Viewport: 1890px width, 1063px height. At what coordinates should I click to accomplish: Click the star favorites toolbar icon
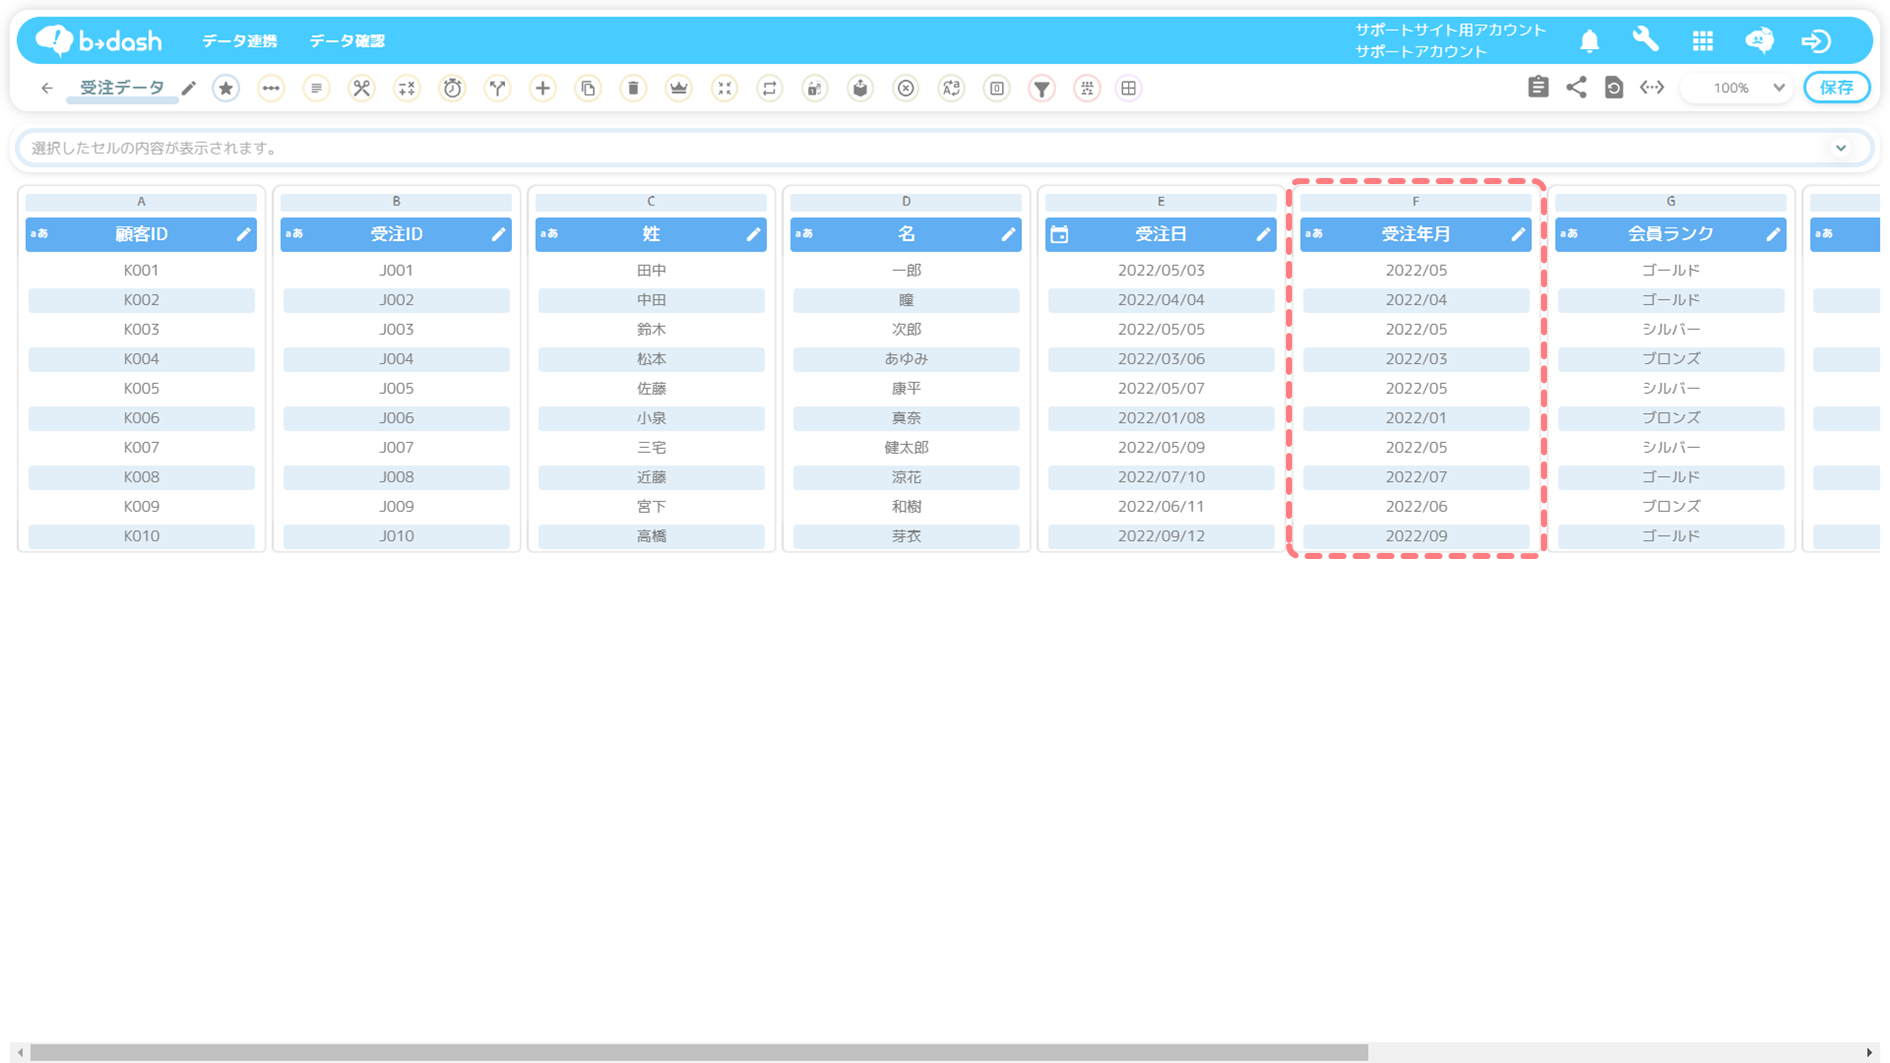tap(226, 88)
